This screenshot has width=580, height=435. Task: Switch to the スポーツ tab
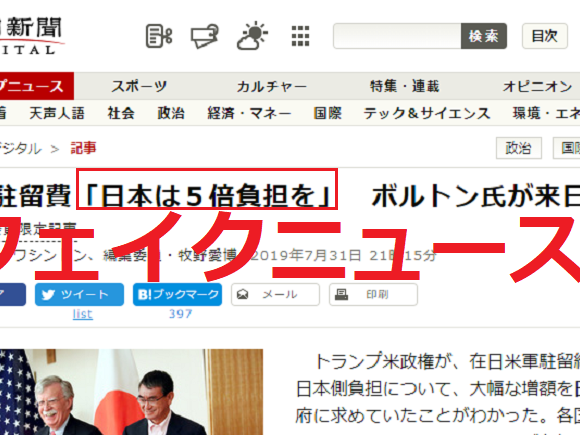click(139, 86)
